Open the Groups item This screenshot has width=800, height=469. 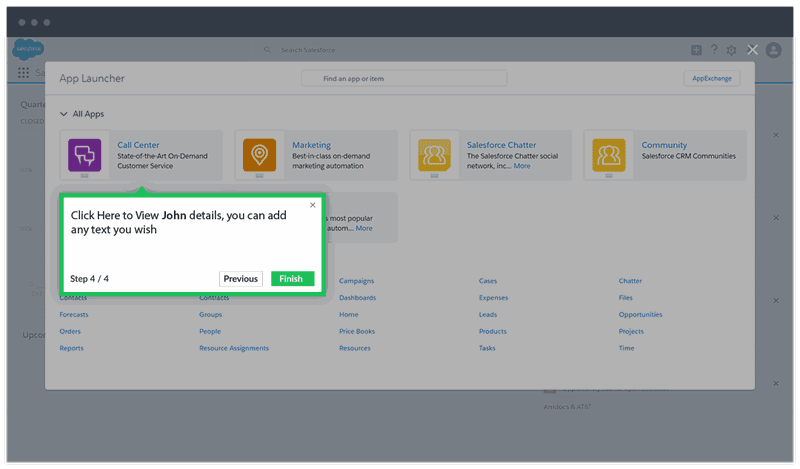(x=210, y=314)
